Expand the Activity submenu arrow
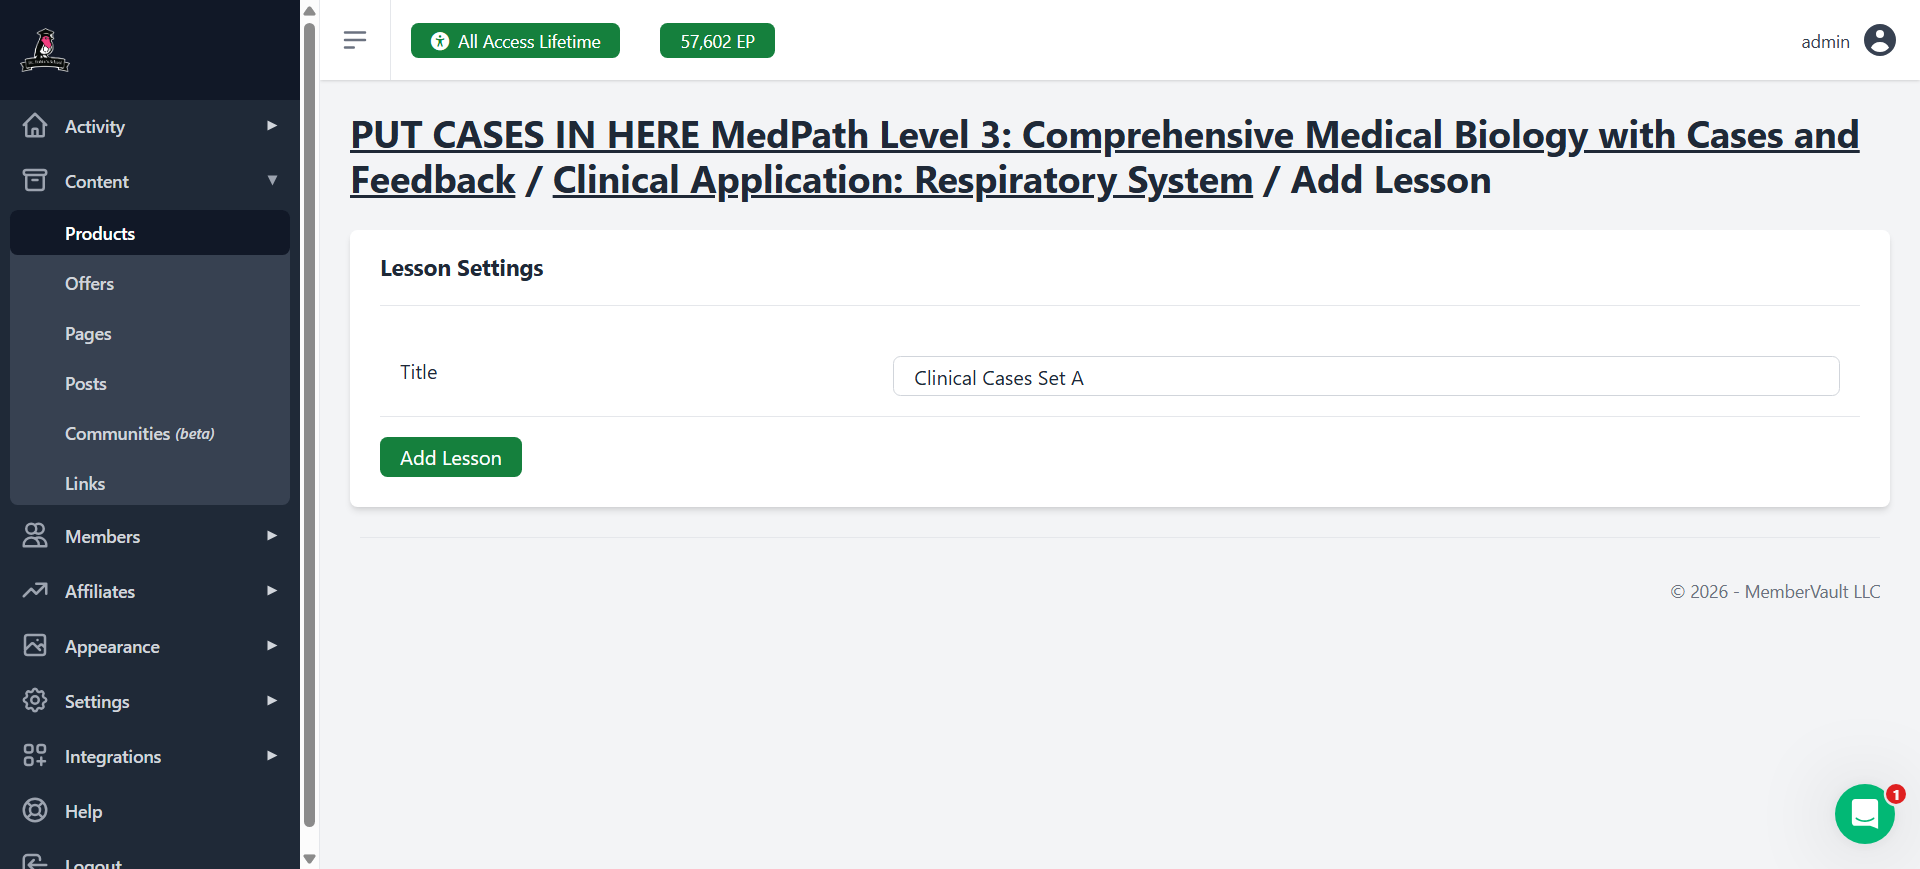The height and width of the screenshot is (869, 1920). 272,126
